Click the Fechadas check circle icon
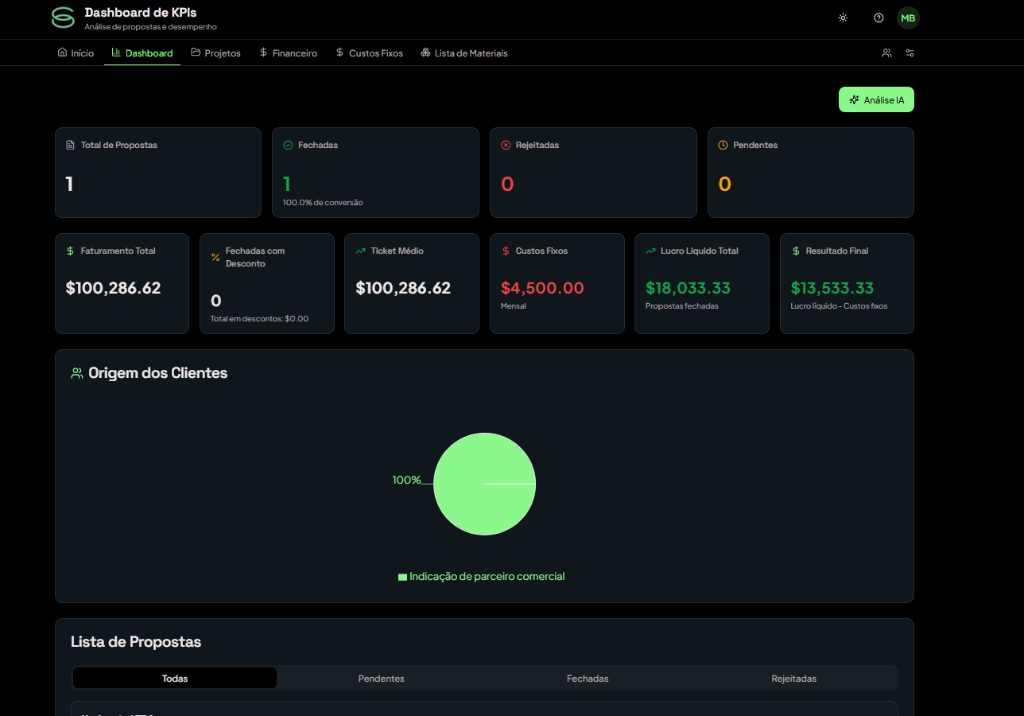The image size is (1024, 716). (288, 145)
